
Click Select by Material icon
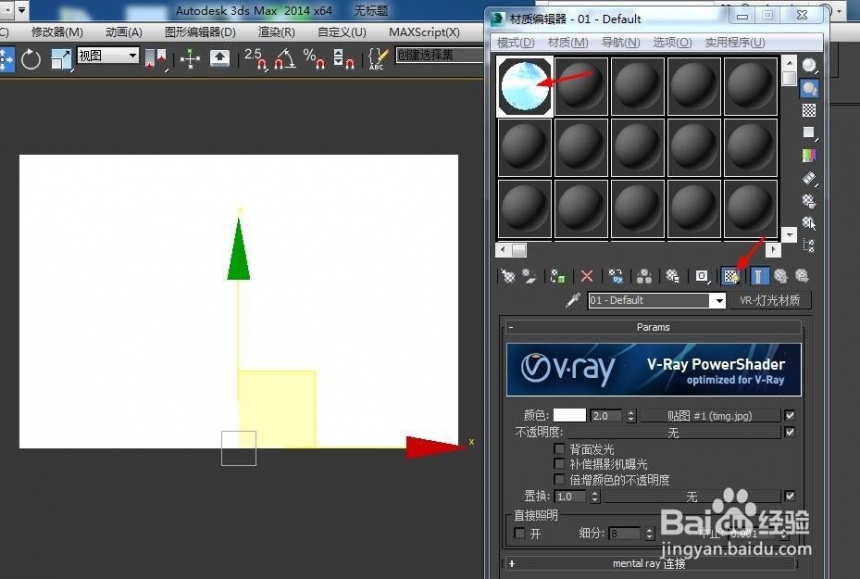click(x=809, y=223)
